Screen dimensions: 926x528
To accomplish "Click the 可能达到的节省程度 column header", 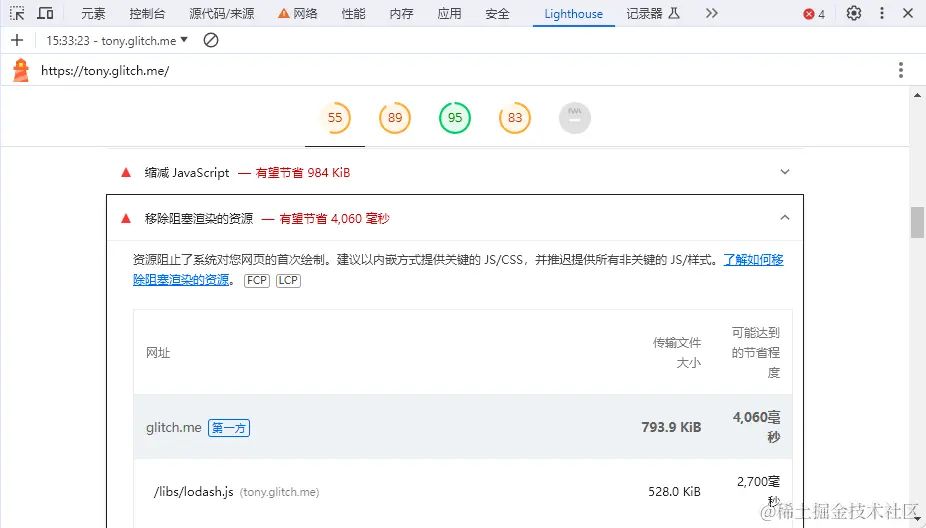I will [x=756, y=353].
